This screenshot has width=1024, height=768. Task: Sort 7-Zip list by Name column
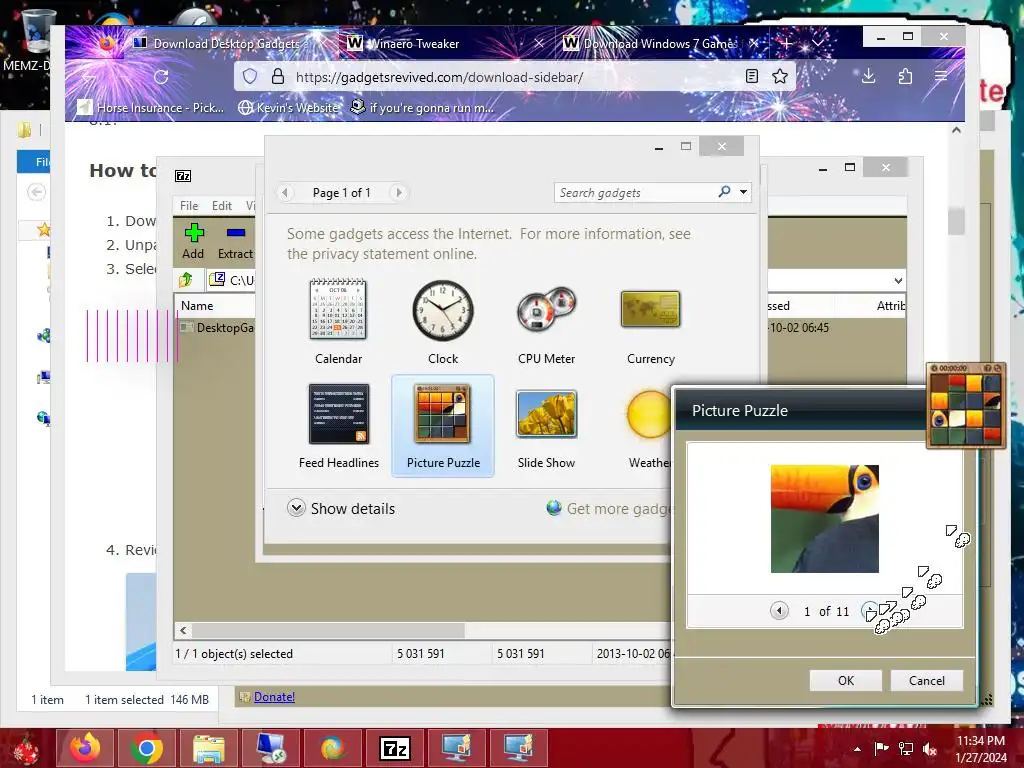tap(216, 306)
